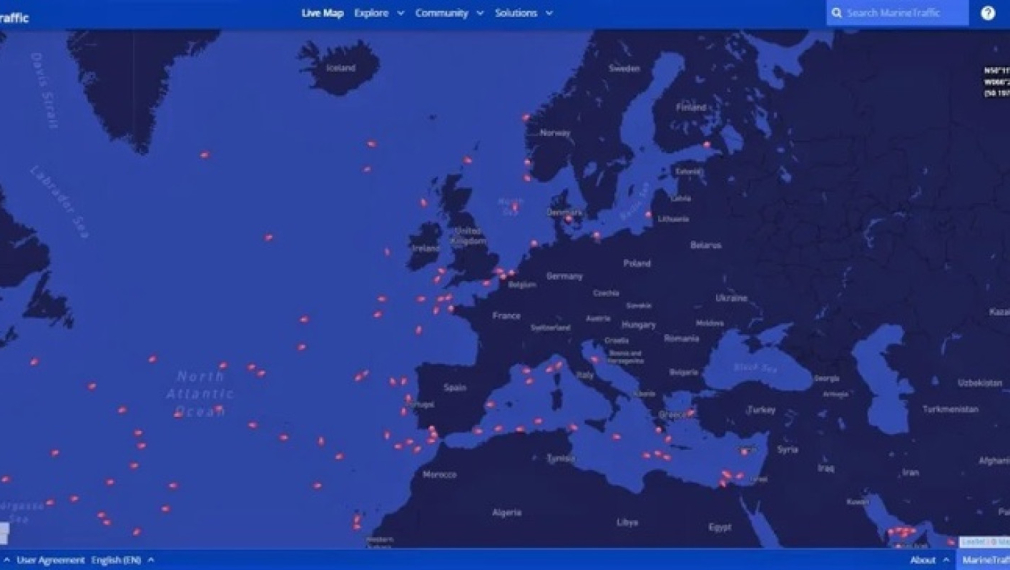Click the MarineTraffic button in bottom-right footer
Image resolution: width=1010 pixels, height=570 pixels.
(x=985, y=560)
